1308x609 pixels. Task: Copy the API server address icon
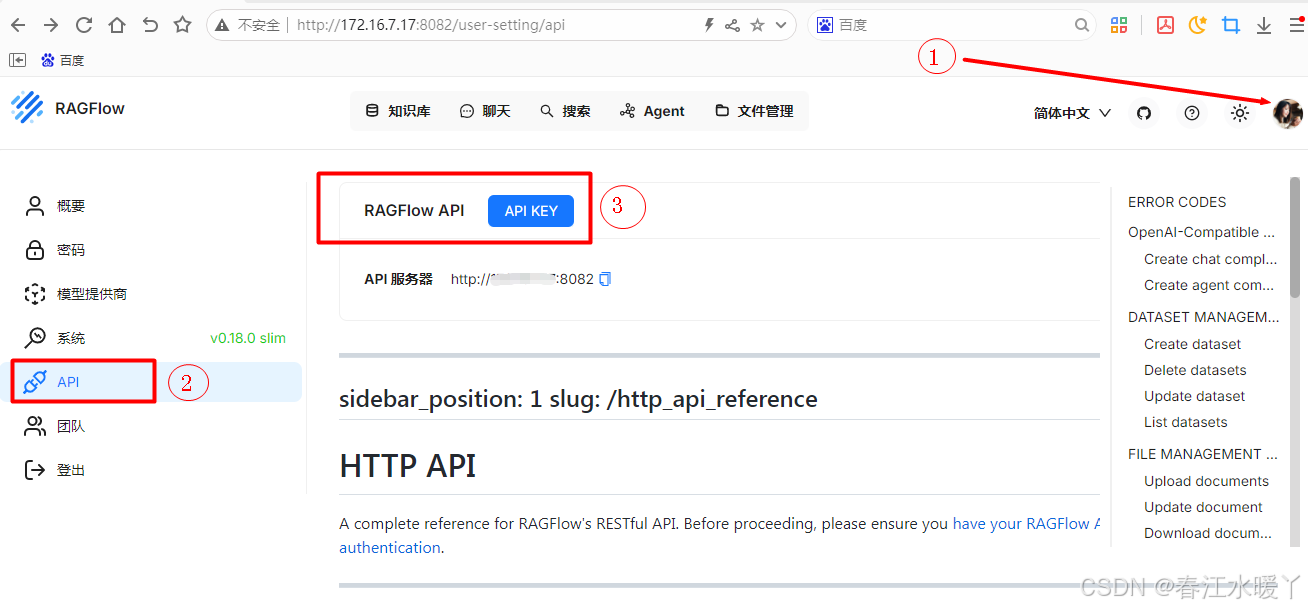coord(604,279)
